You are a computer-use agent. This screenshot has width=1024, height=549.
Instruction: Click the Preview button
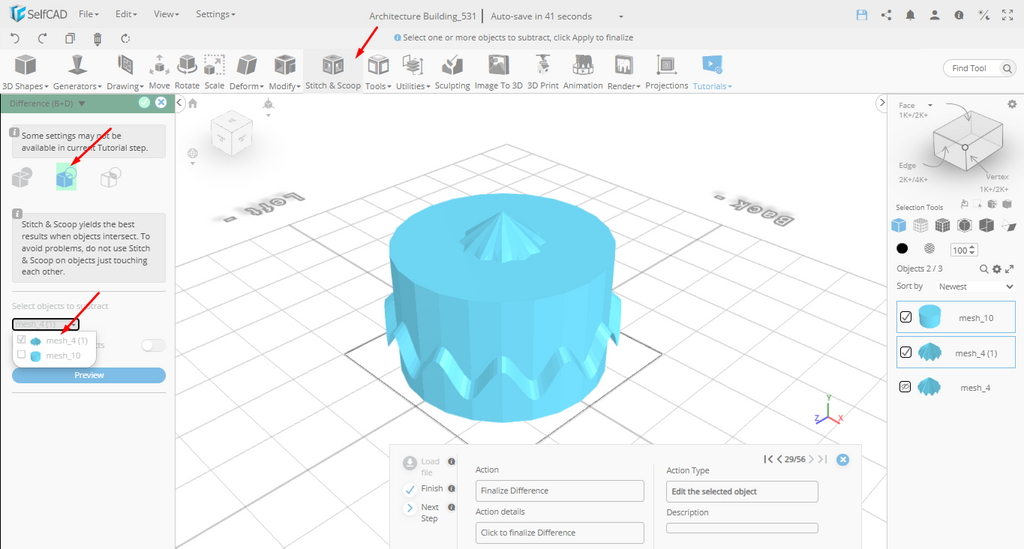tap(88, 375)
